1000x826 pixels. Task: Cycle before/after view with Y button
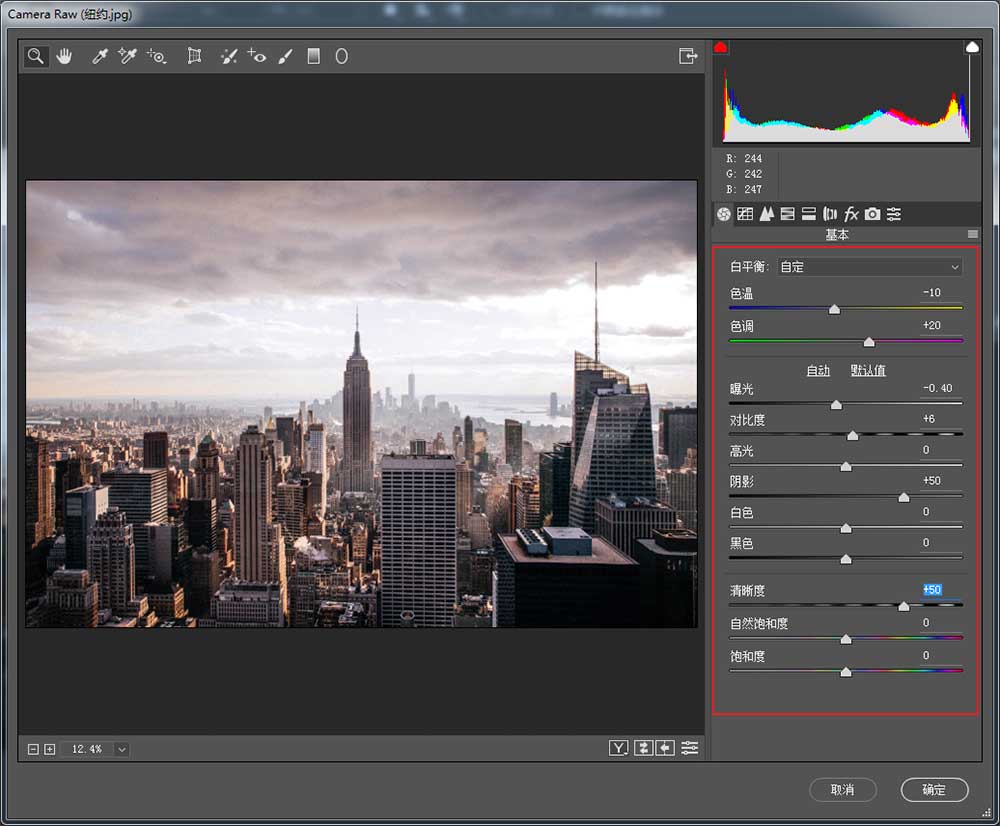[619, 748]
